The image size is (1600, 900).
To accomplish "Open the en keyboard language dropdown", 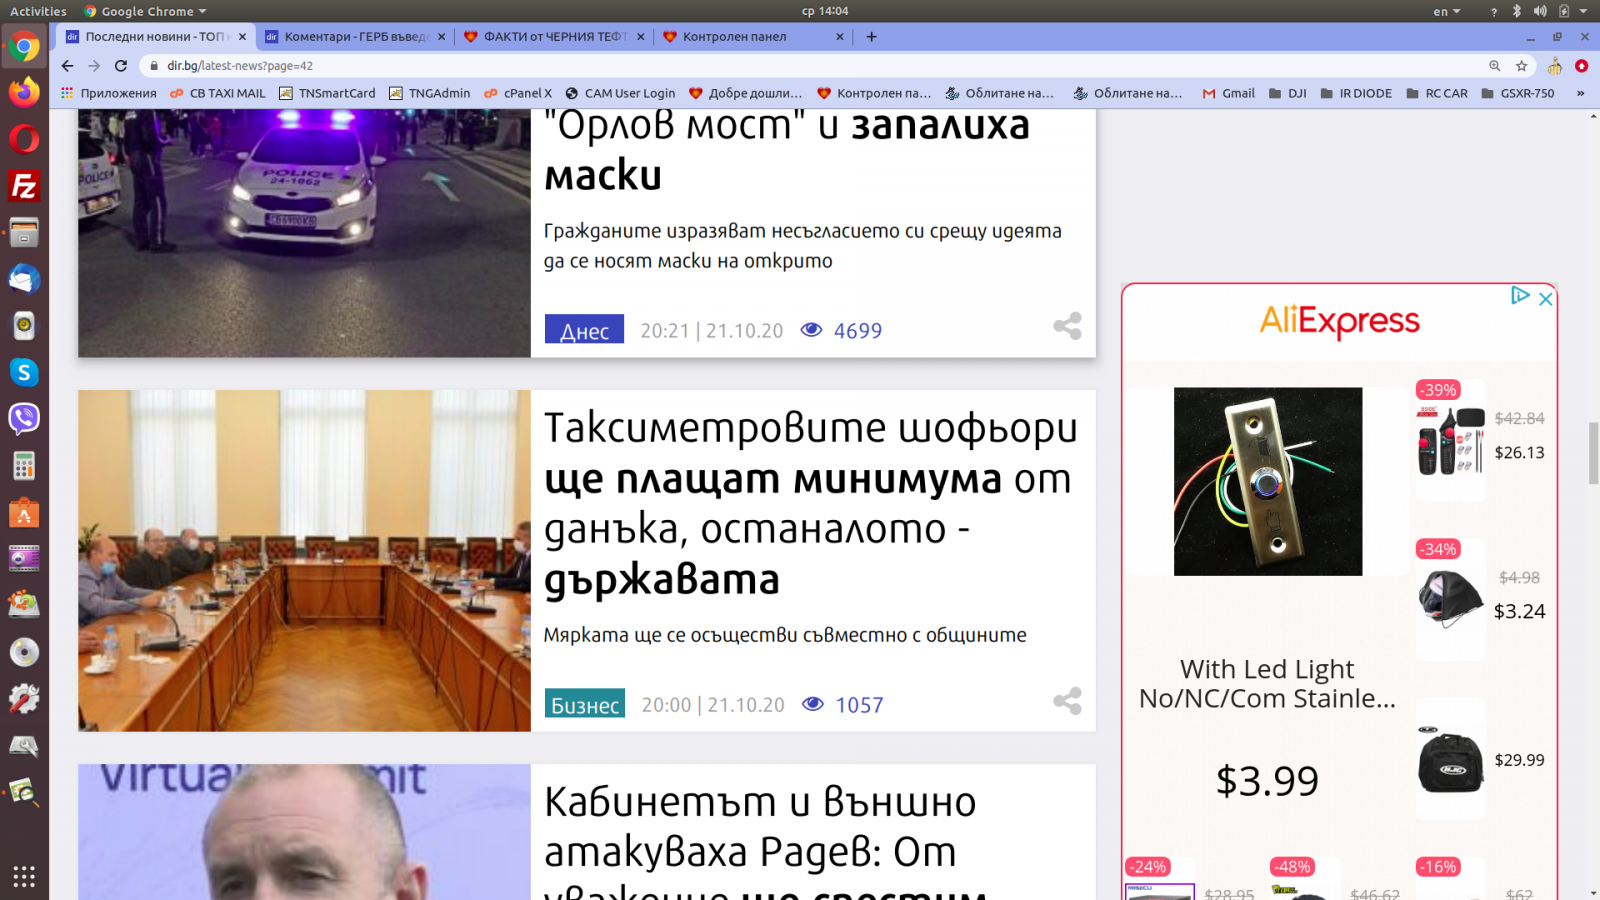I will 1446,11.
